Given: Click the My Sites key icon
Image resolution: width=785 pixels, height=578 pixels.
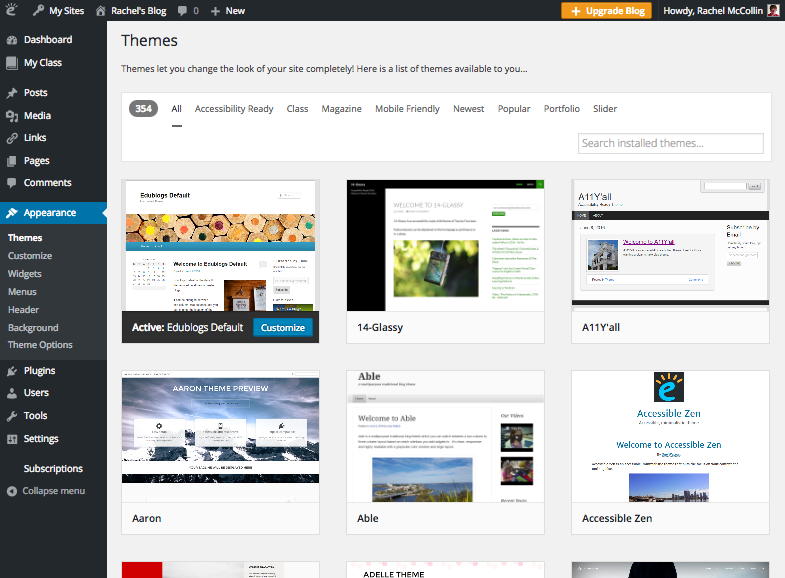Looking at the screenshot, I should pos(38,11).
